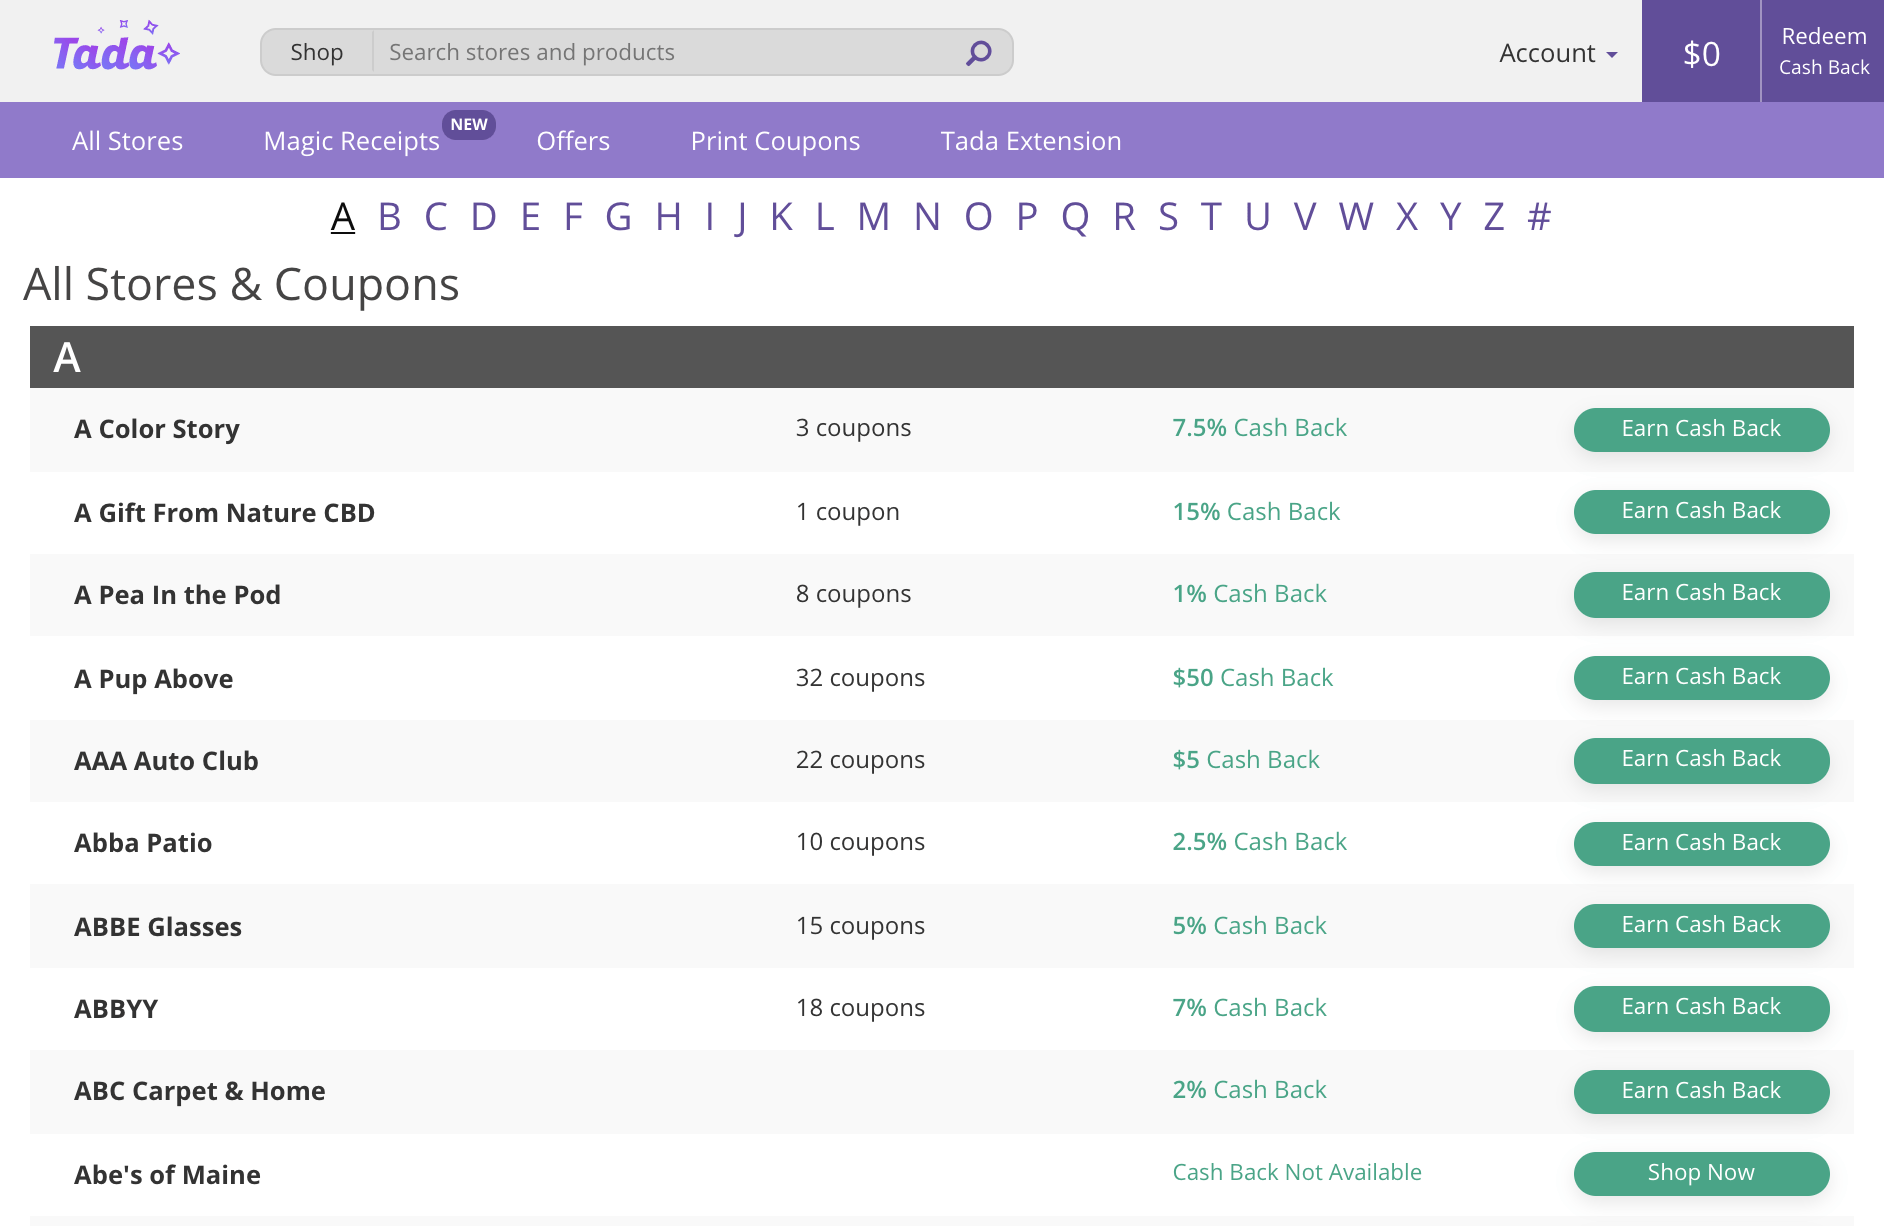1884x1226 pixels.
Task: Jump to stores starting with F
Action: 573,216
